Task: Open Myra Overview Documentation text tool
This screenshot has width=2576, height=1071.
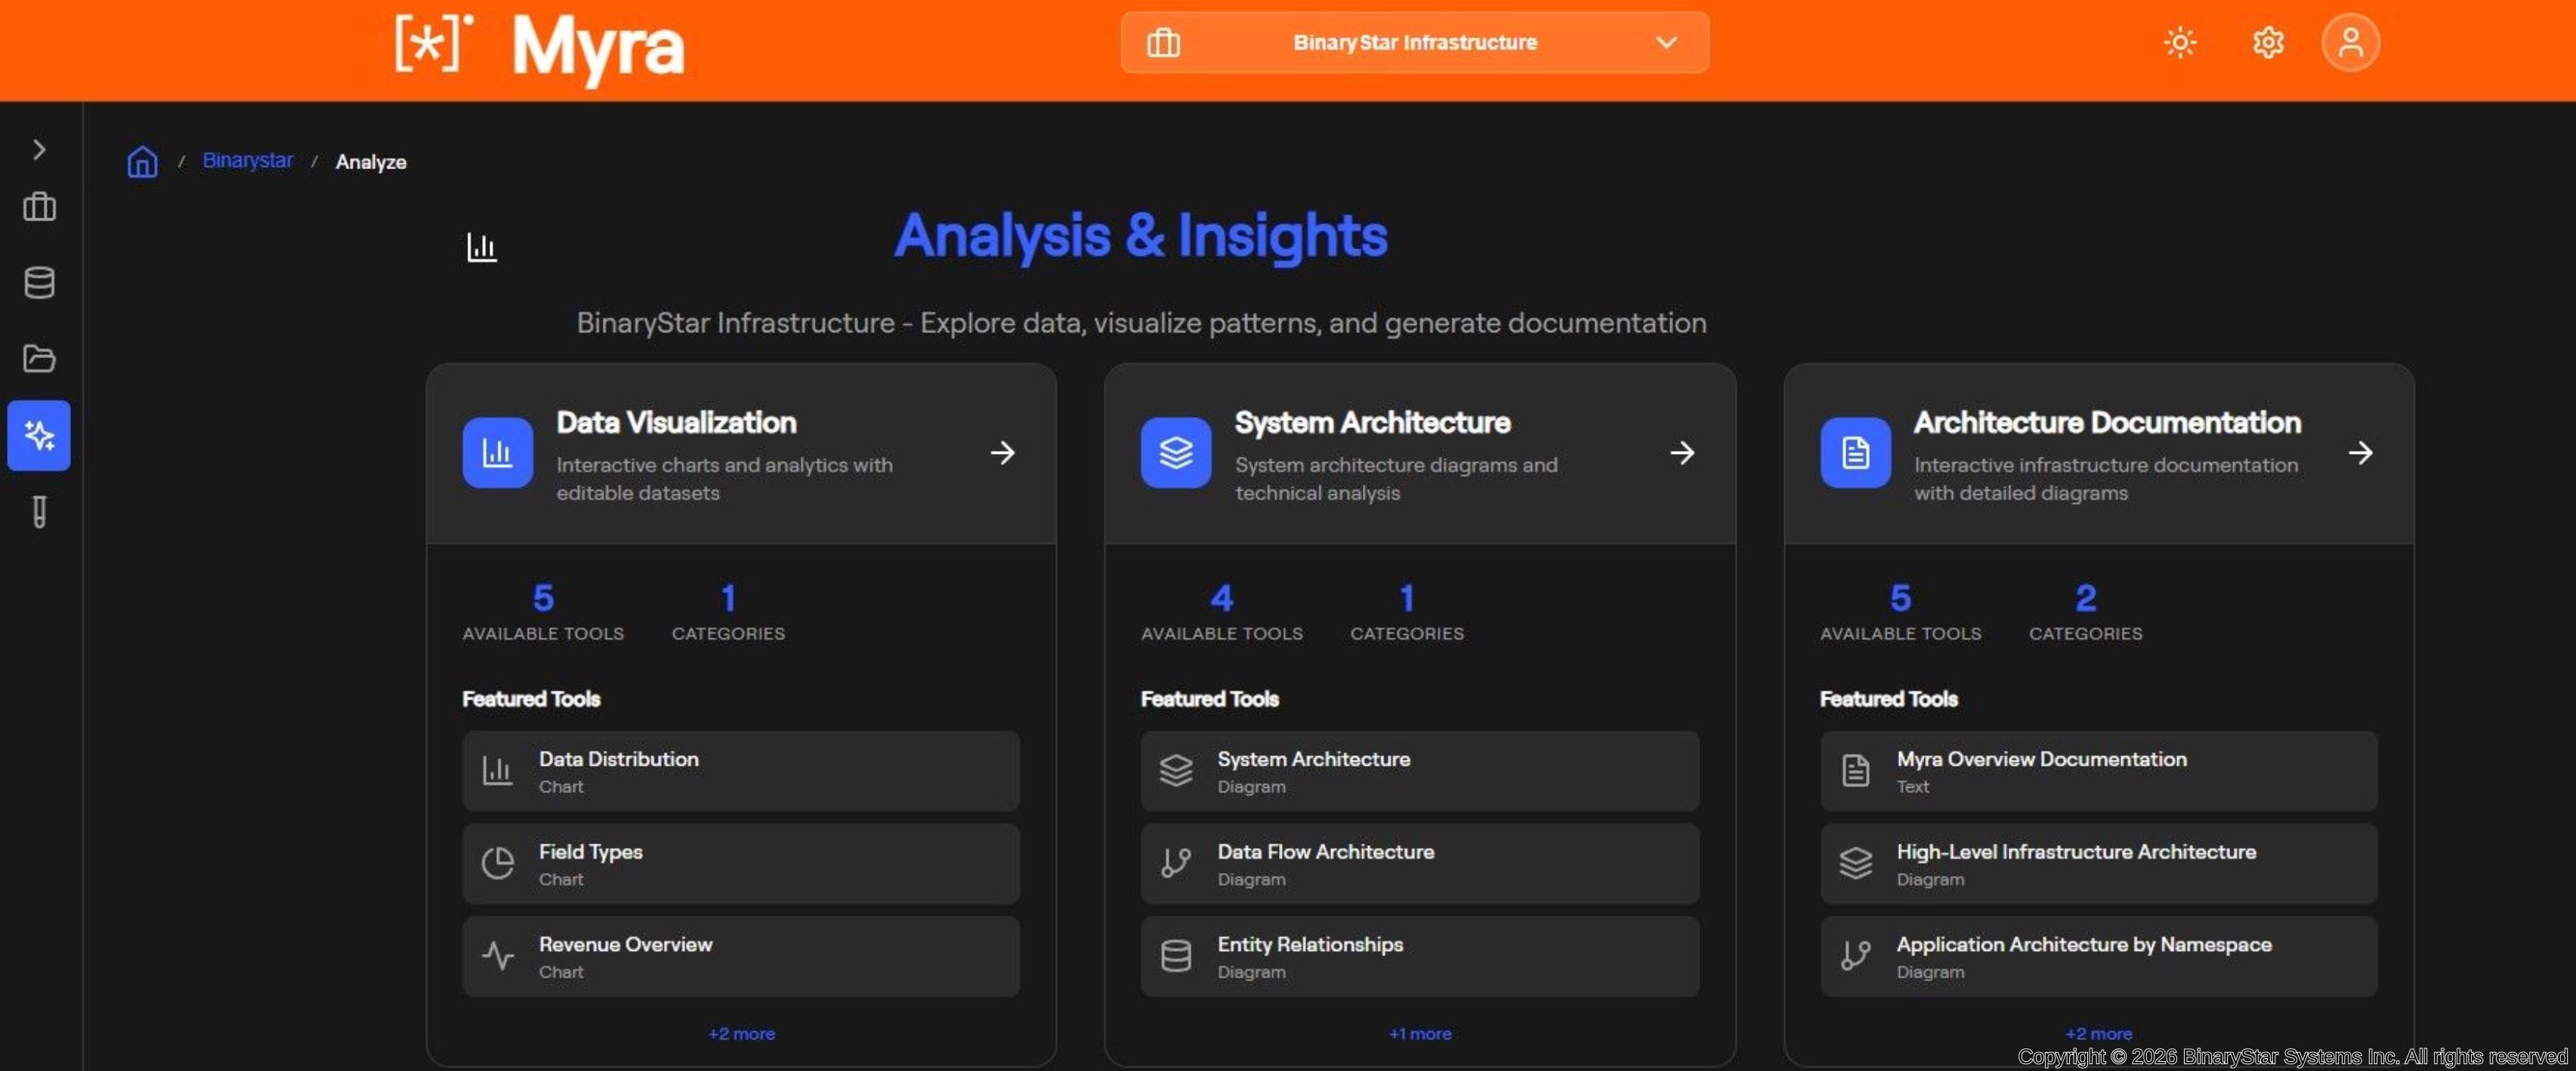Action: tap(2098, 771)
